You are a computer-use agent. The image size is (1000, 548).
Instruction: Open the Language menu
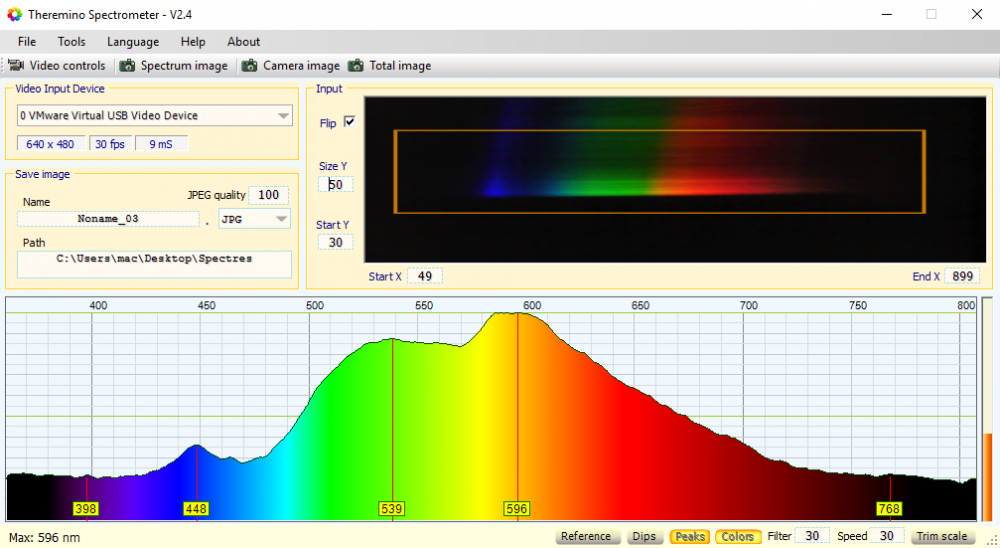pyautogui.click(x=133, y=41)
